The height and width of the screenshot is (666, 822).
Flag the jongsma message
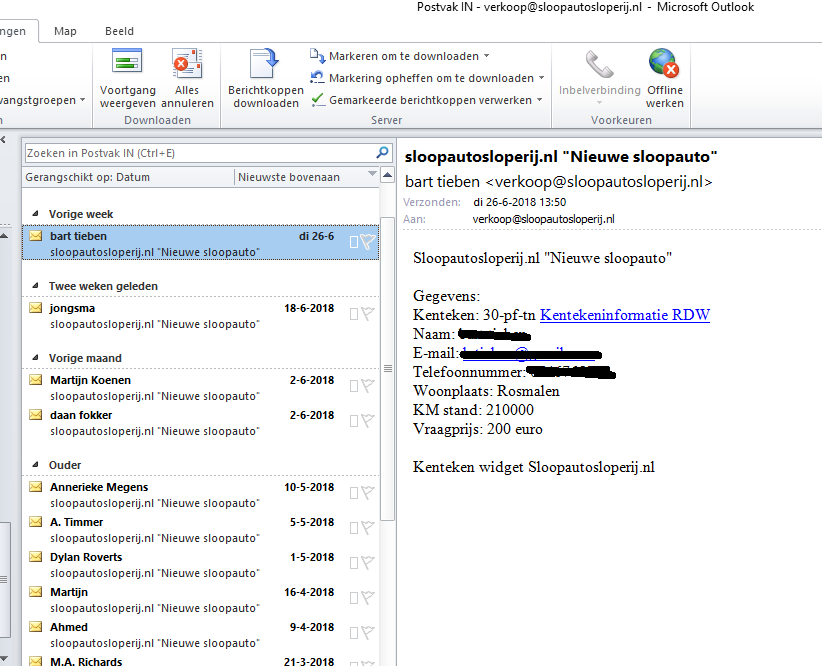coord(368,314)
